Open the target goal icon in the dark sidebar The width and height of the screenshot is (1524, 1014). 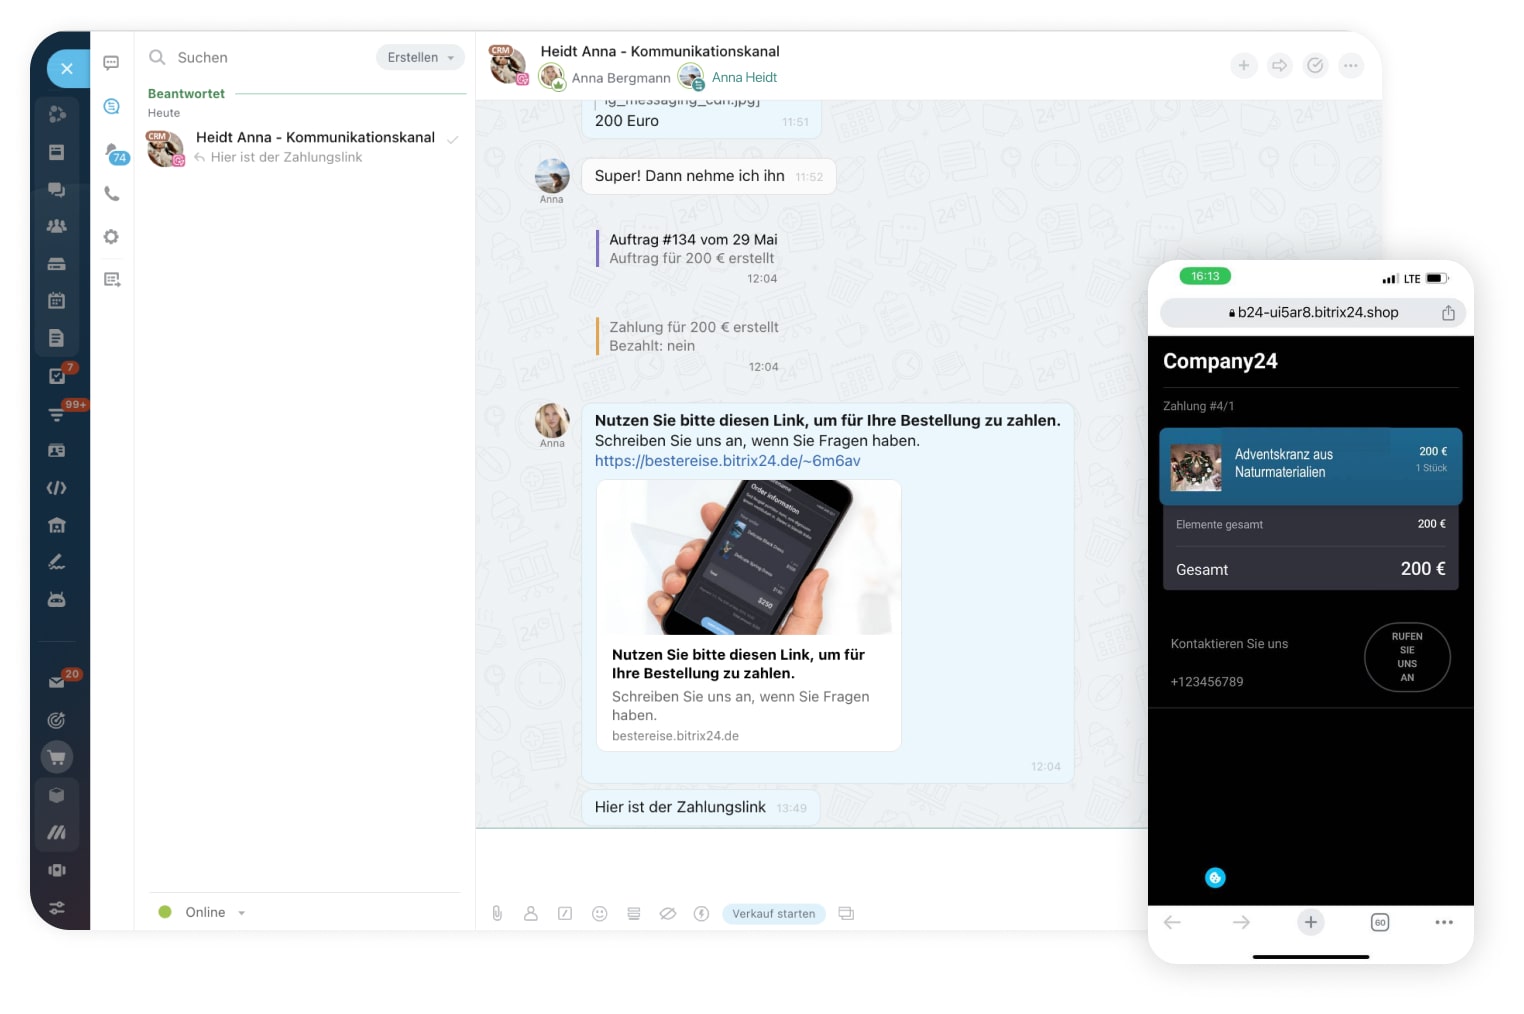[57, 720]
